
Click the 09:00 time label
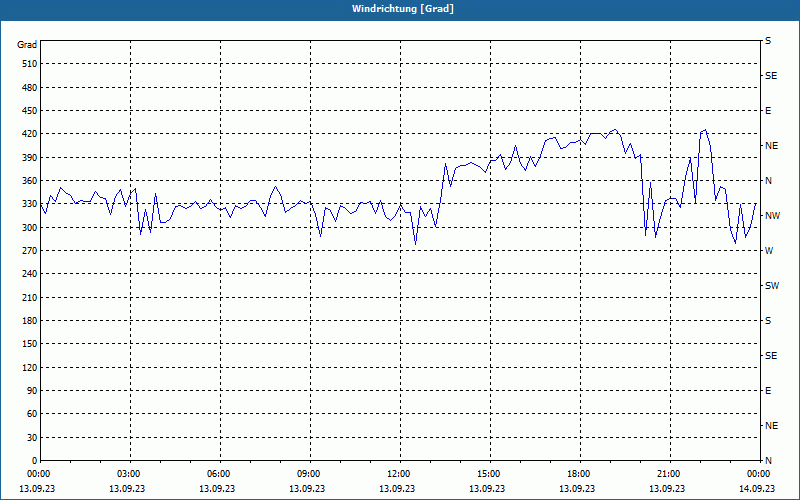[x=310, y=474]
